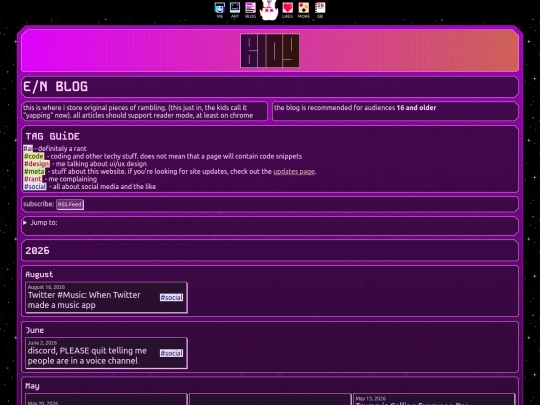
Task: Open the updates page link
Action: pos(294,171)
